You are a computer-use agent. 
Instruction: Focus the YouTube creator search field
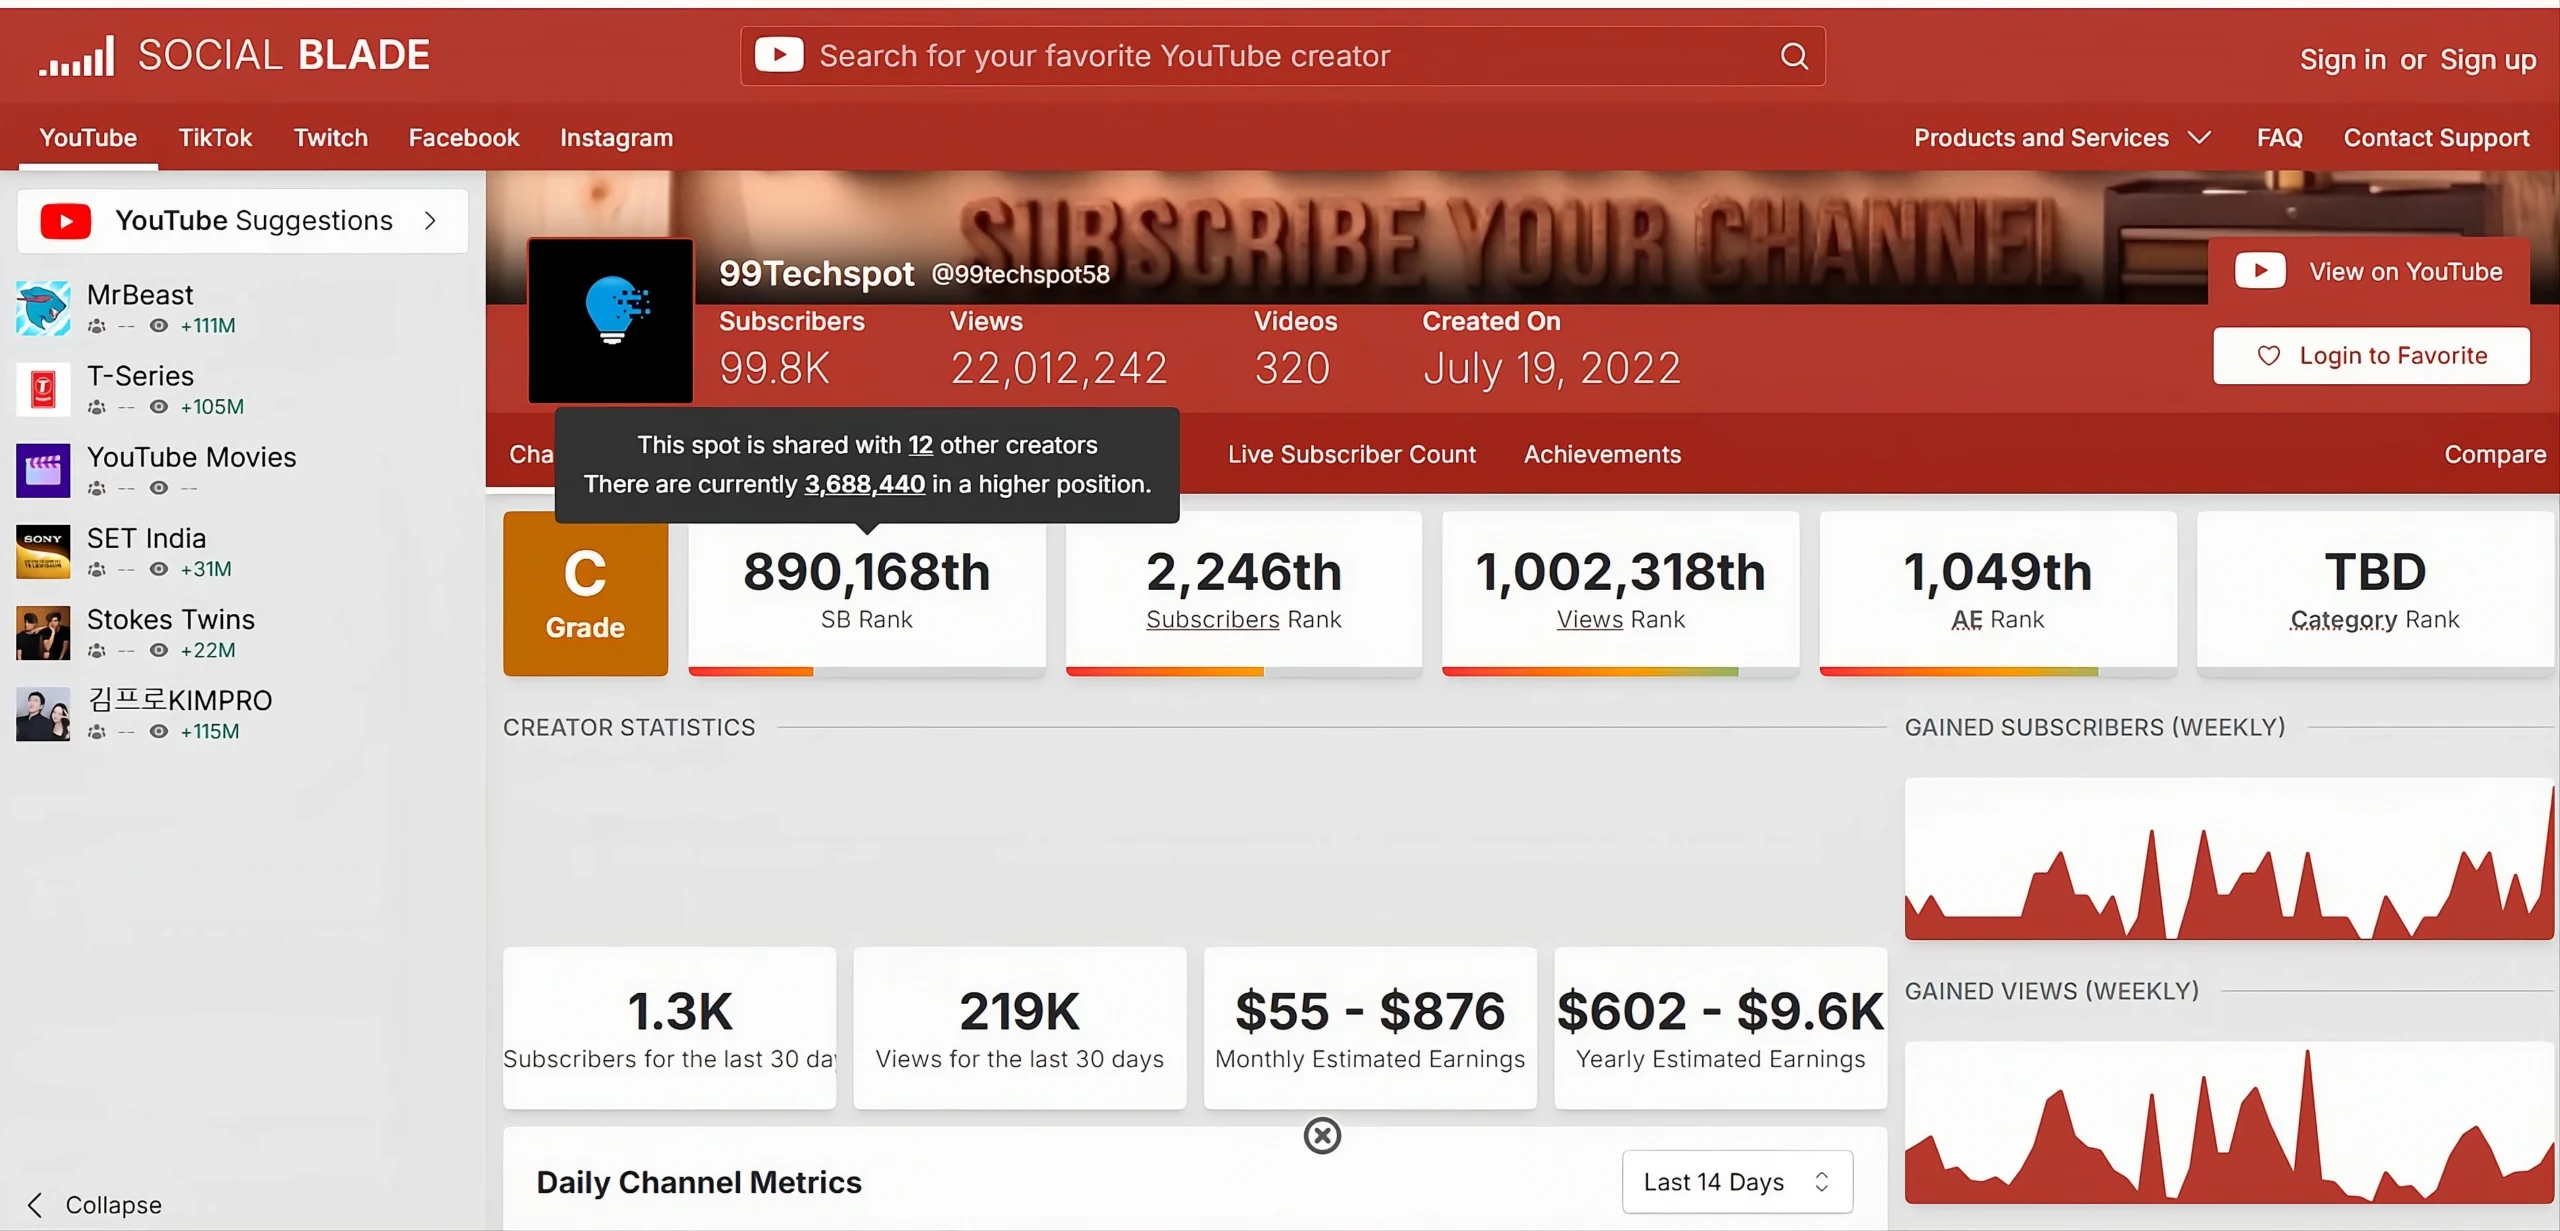[1283, 56]
